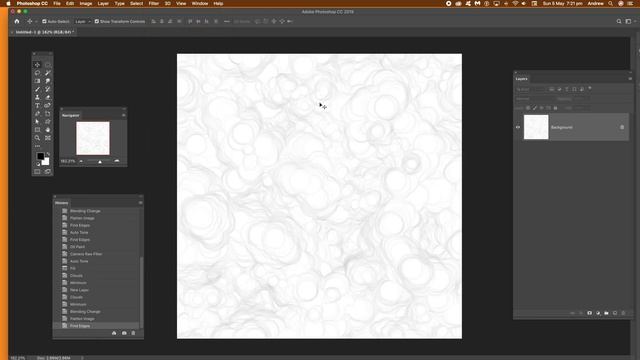Select the Lasso tool
The width and height of the screenshot is (640, 360).
(x=37, y=73)
